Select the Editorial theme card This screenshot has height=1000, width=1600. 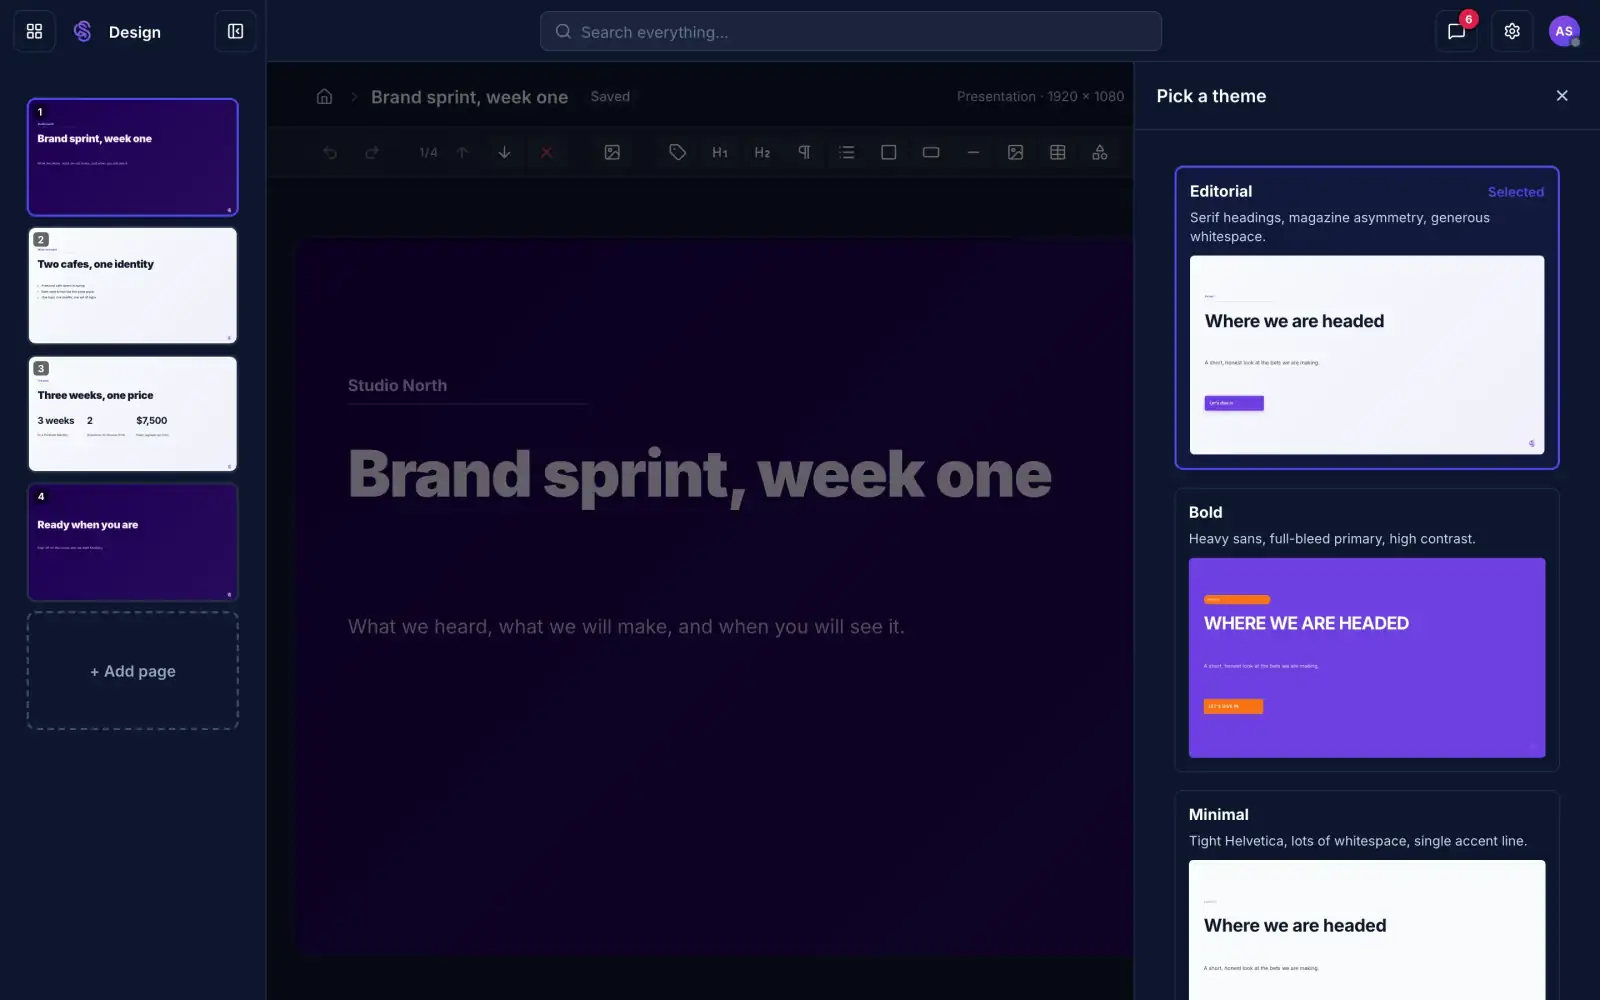[x=1367, y=317]
